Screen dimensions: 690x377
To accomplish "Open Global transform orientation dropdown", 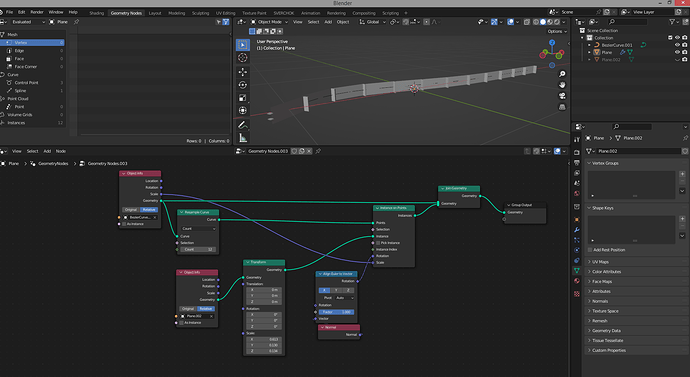I will (x=373, y=22).
